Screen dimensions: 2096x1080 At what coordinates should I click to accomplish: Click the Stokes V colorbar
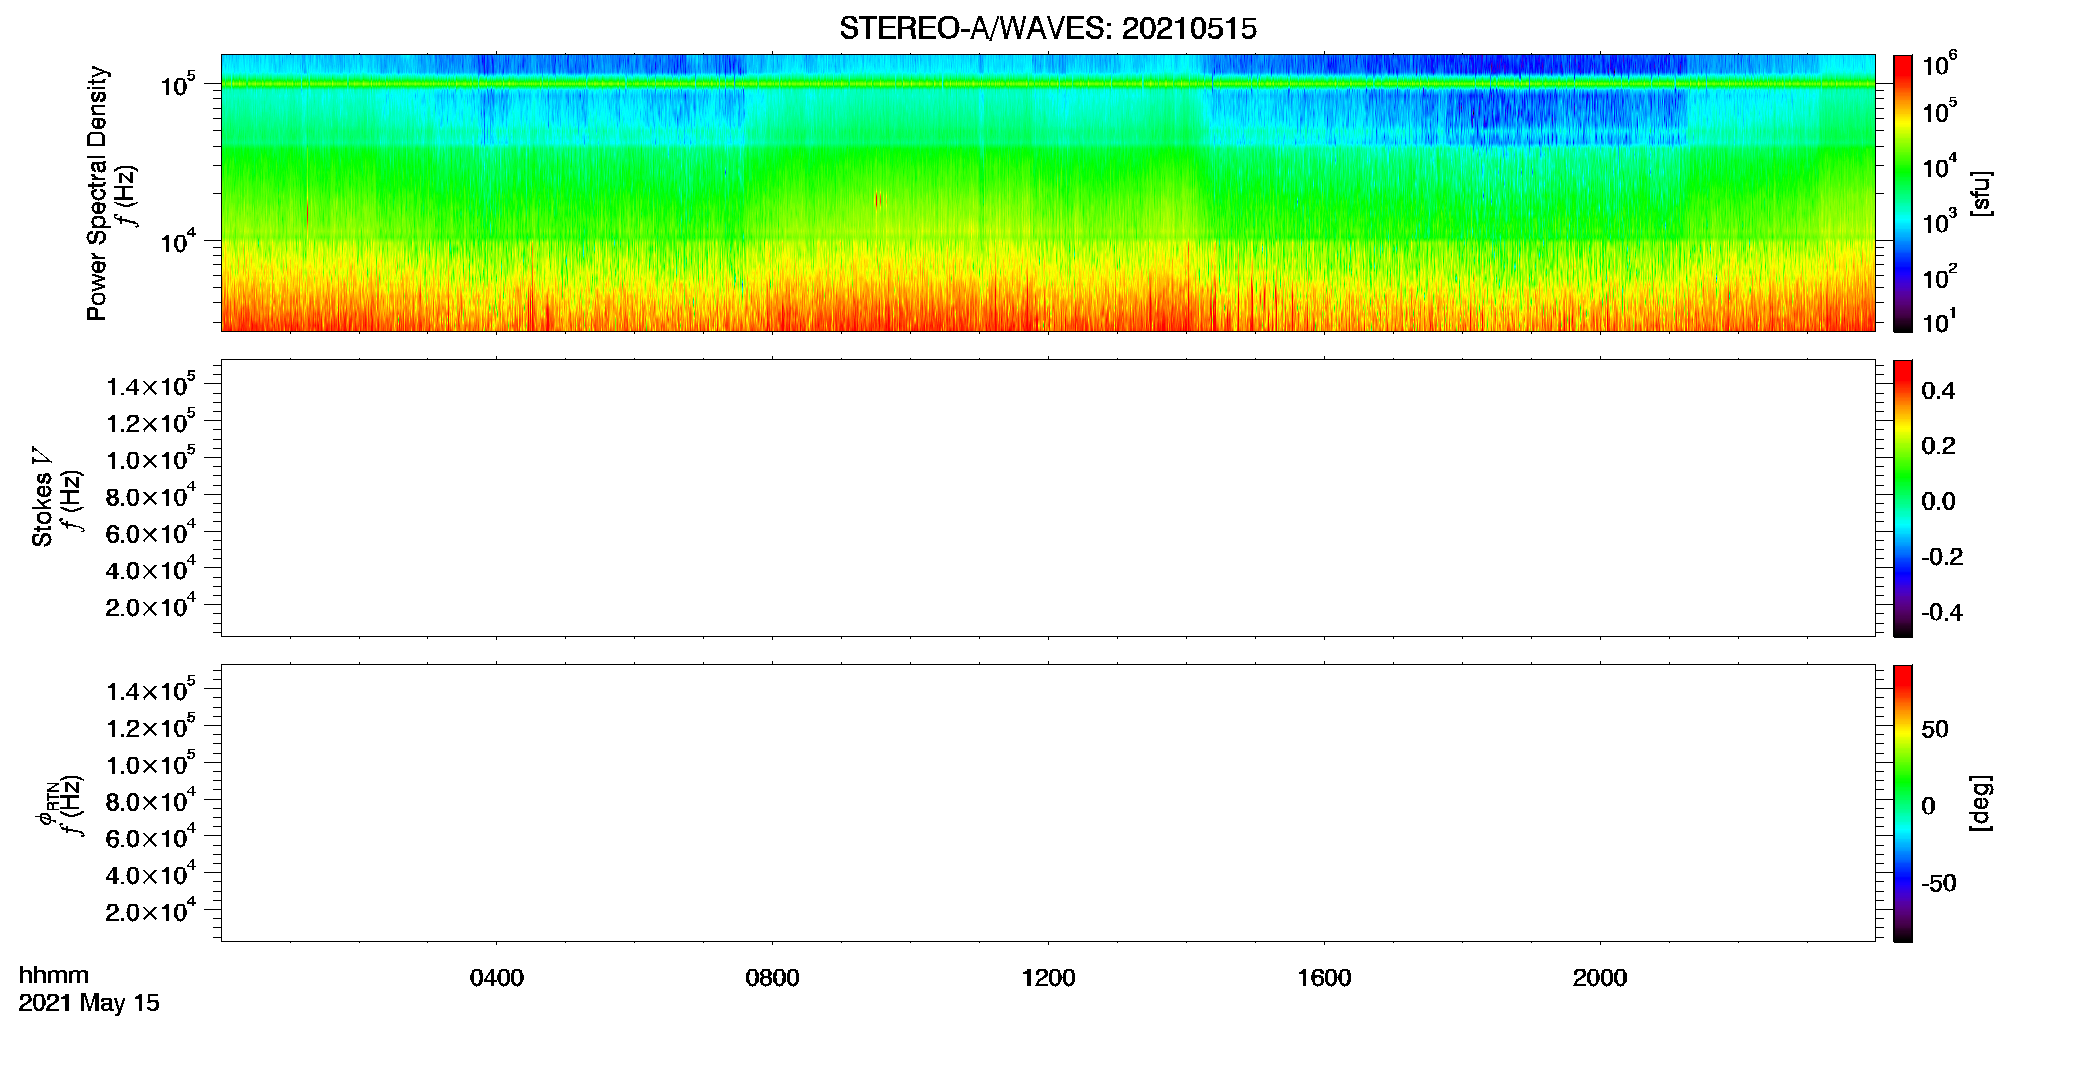click(1902, 498)
